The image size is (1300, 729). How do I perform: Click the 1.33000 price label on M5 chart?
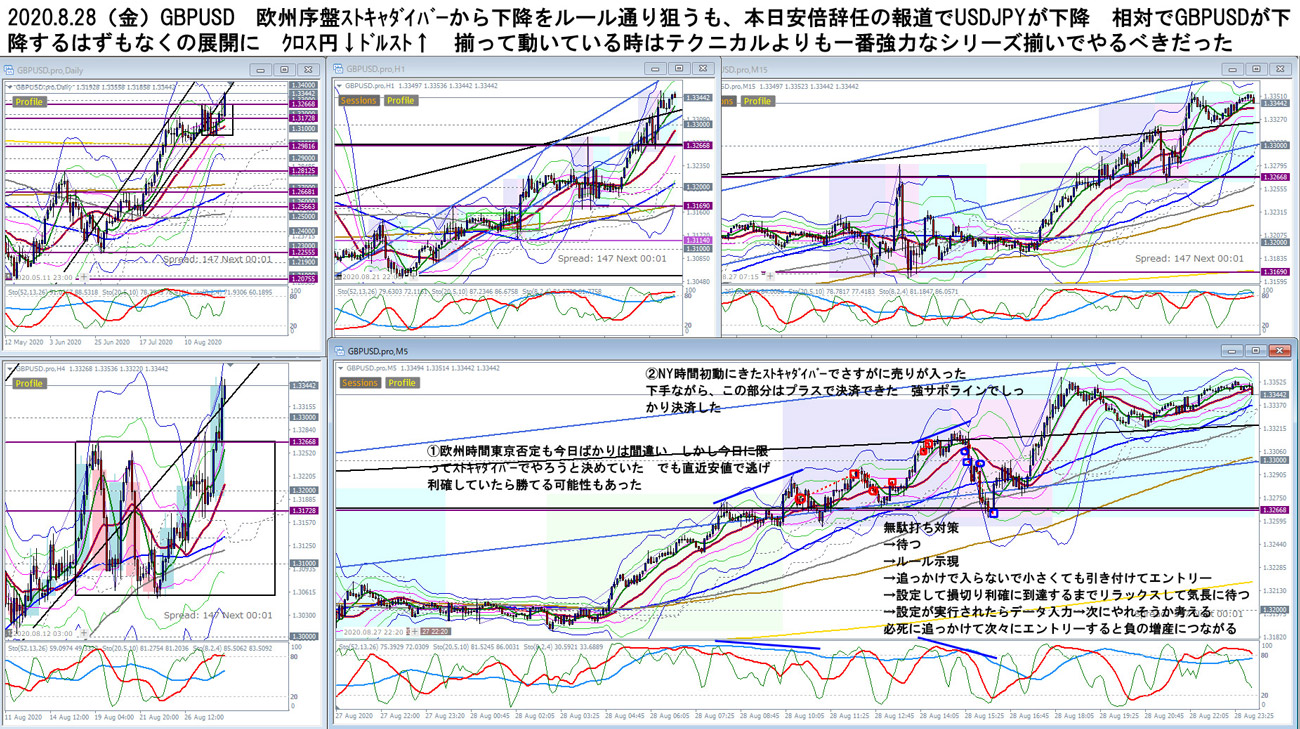tap(1274, 460)
